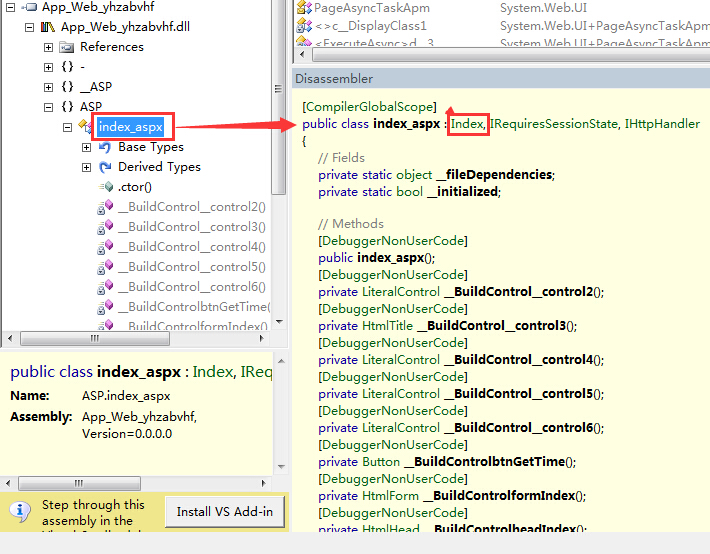
Task: Click the References folder icon
Action: tap(67, 47)
